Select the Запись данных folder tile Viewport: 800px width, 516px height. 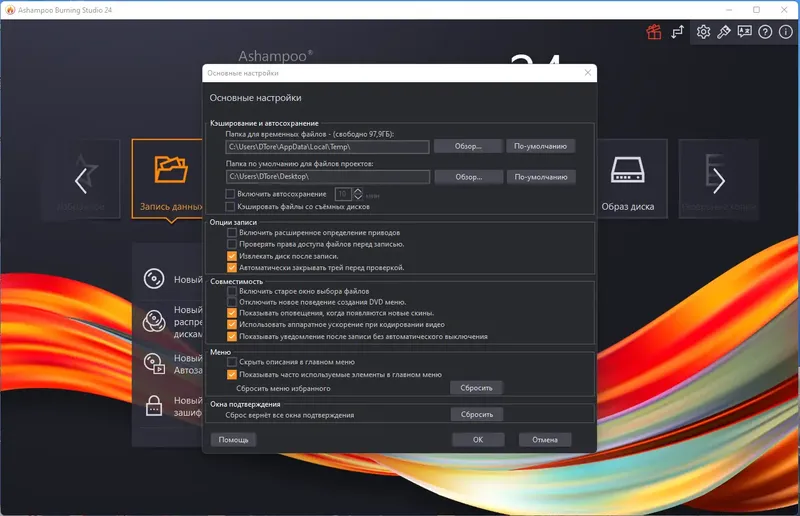coord(167,179)
